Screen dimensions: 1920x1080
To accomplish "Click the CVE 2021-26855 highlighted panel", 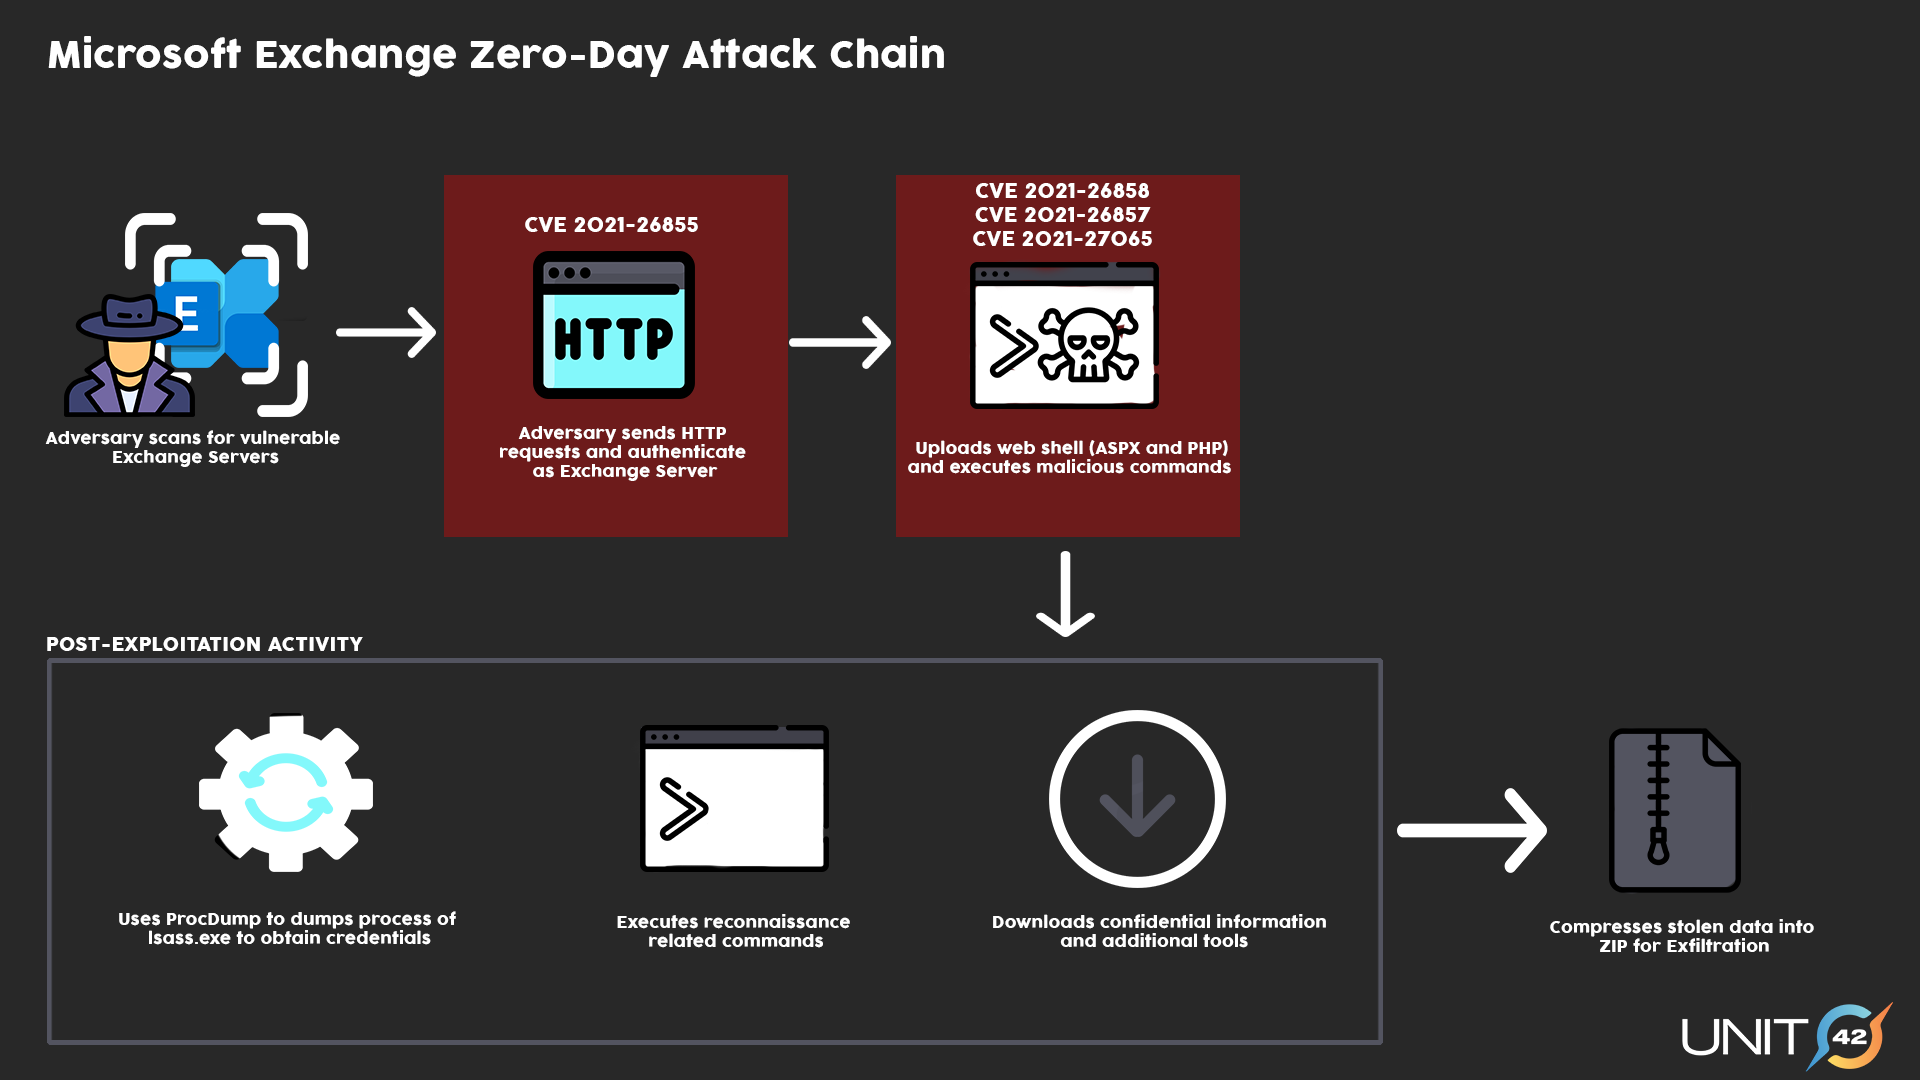I will pyautogui.click(x=616, y=345).
